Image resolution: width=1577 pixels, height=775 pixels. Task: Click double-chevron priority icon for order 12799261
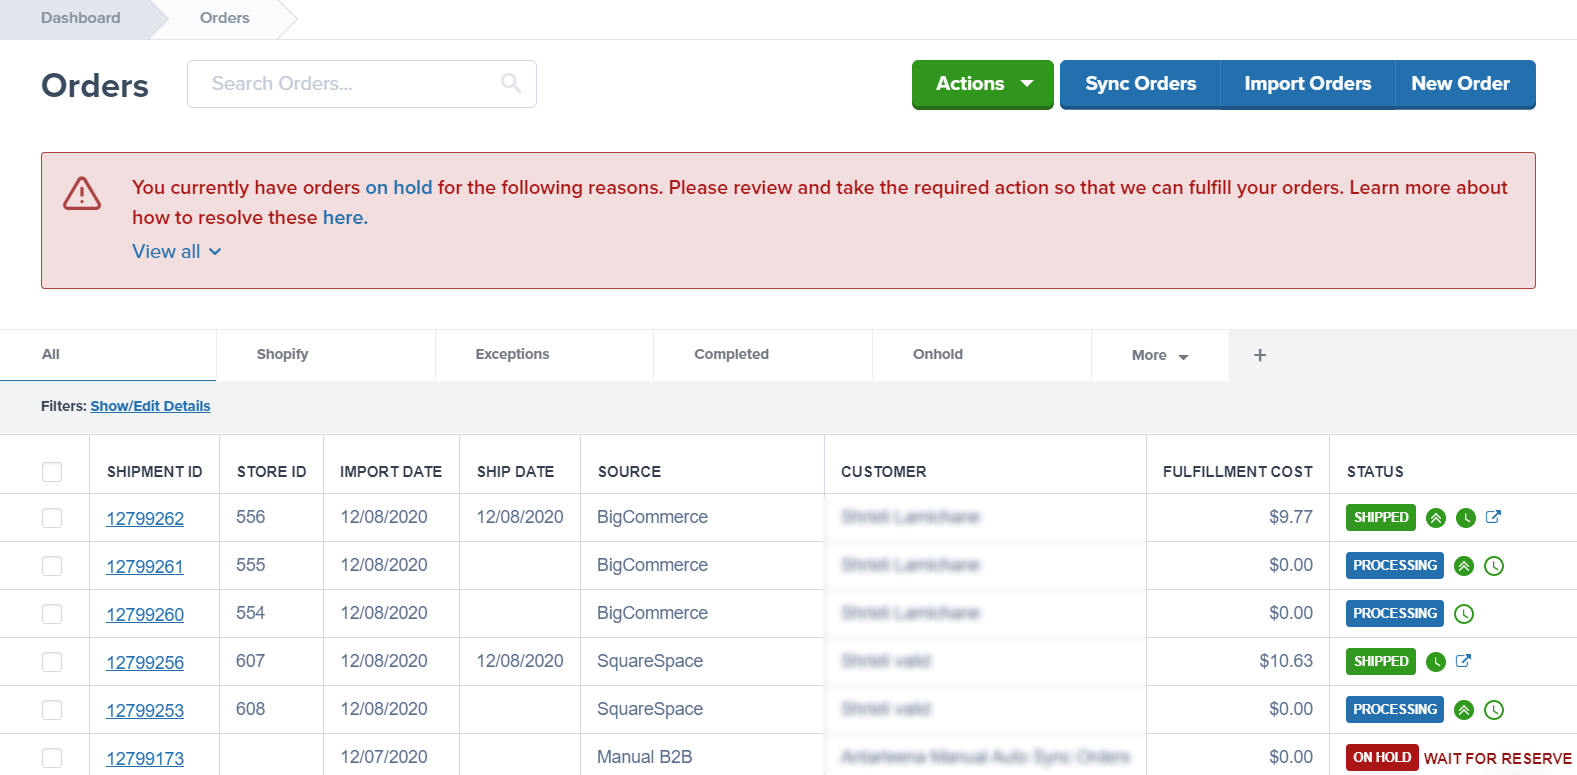(x=1464, y=566)
